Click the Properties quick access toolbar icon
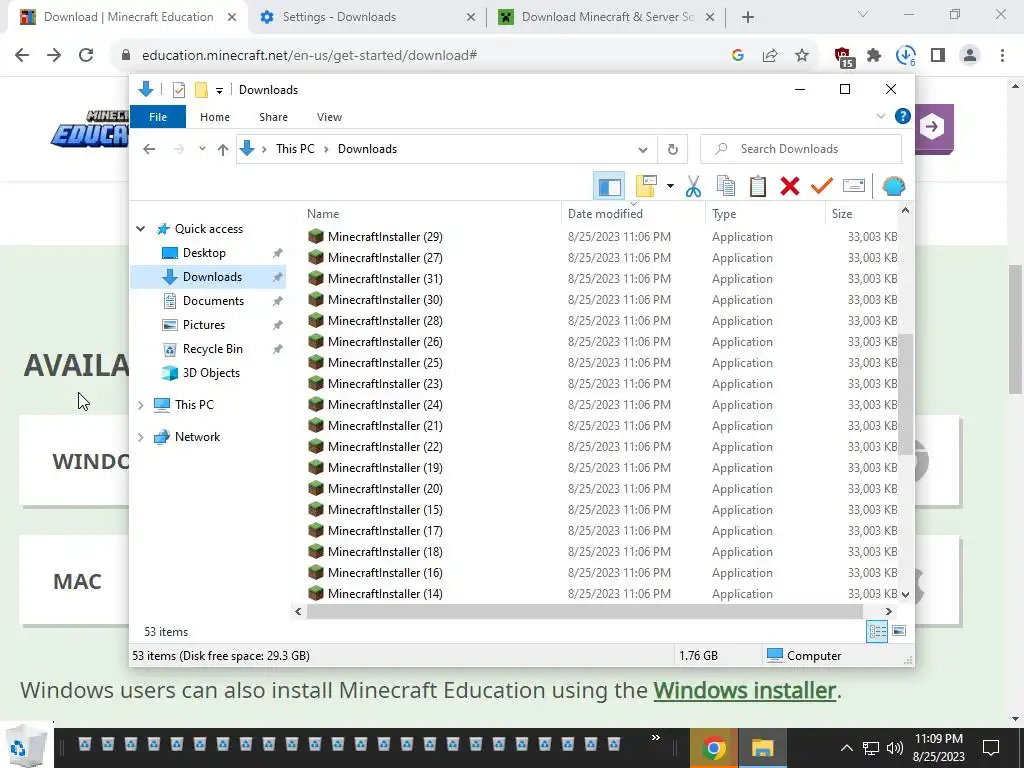 tap(179, 90)
